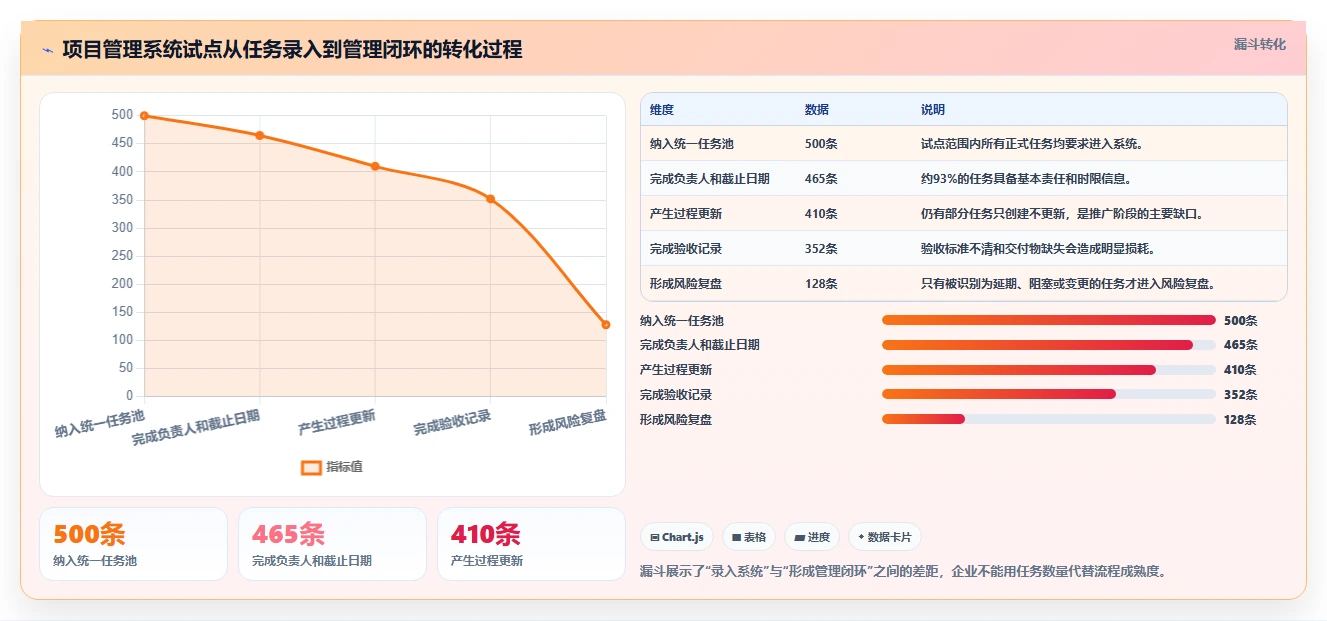This screenshot has height=621, width=1327.
Task: Click the description starting 约93%的任务
Action: pos(1026,179)
